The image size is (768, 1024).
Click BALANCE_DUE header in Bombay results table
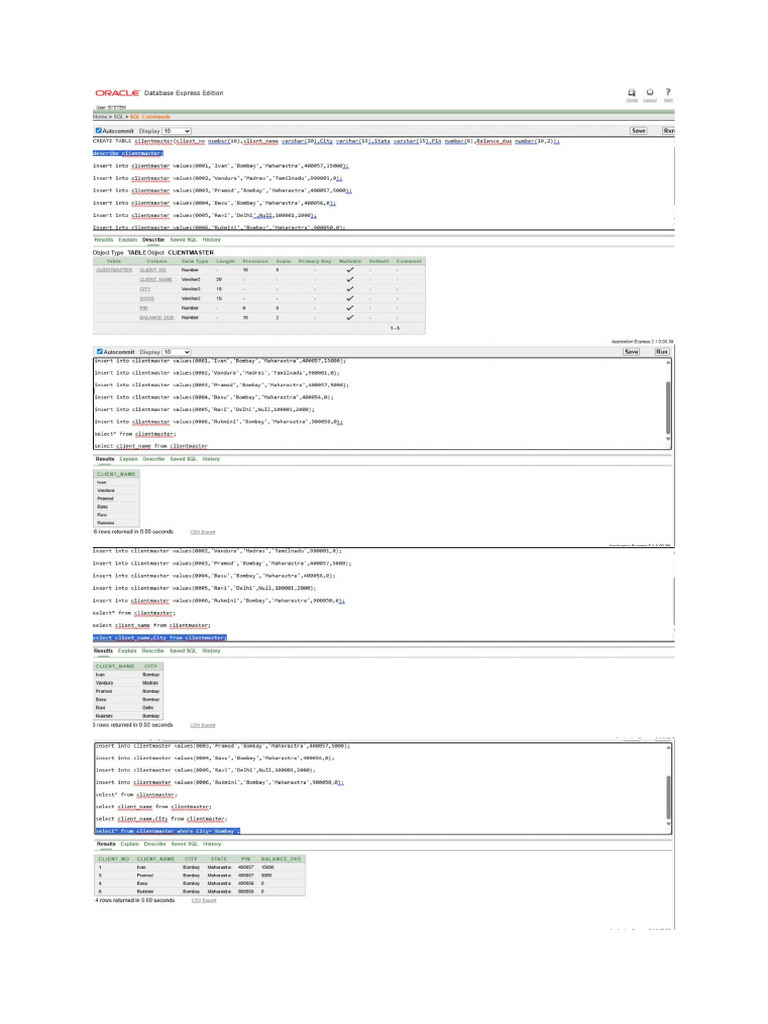[281, 859]
